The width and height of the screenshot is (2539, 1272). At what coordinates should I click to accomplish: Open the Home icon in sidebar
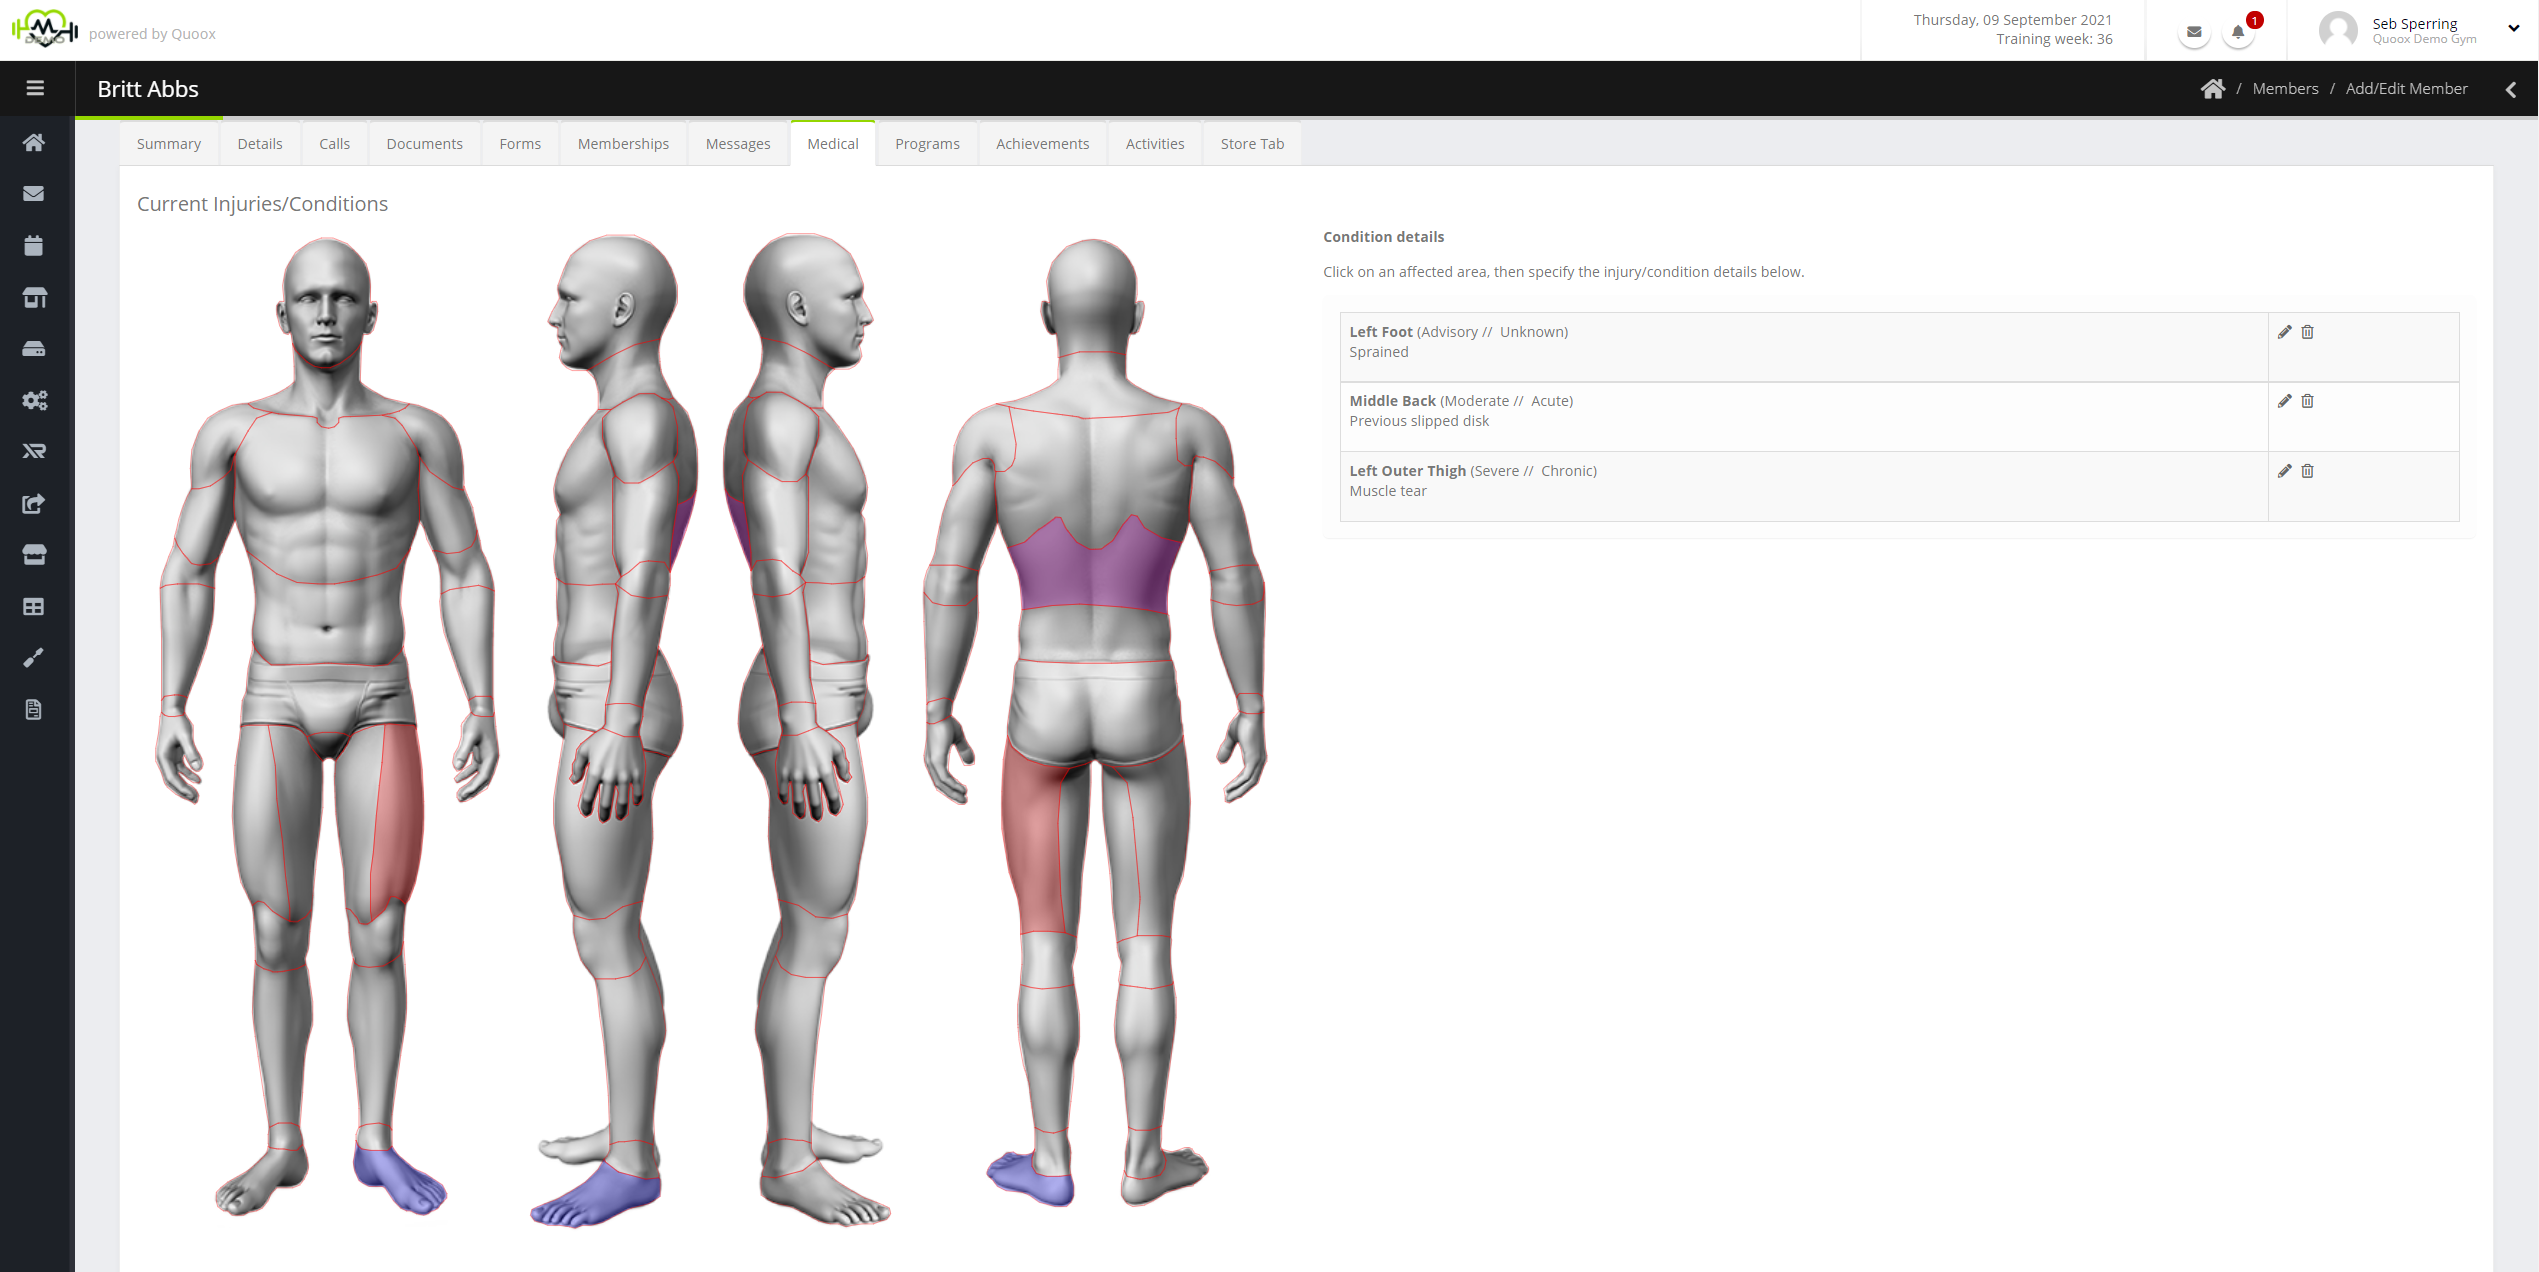pos(35,142)
